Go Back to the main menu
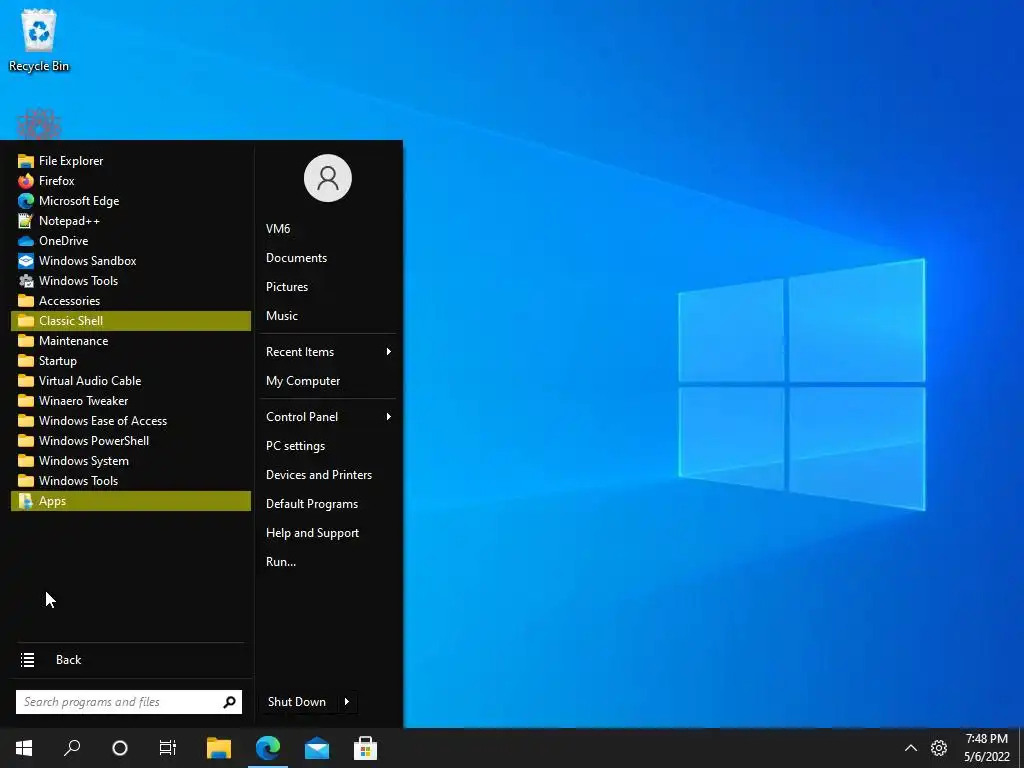 coord(131,660)
